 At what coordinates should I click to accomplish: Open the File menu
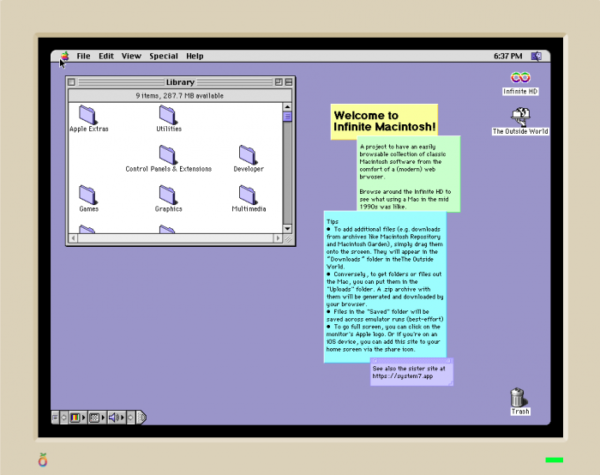(x=83, y=56)
